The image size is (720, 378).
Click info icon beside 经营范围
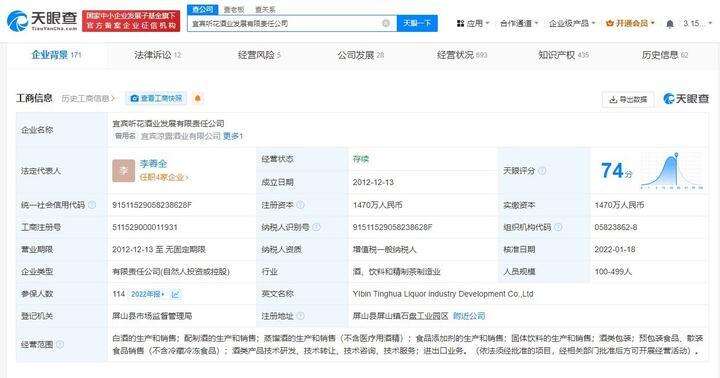(x=60, y=344)
